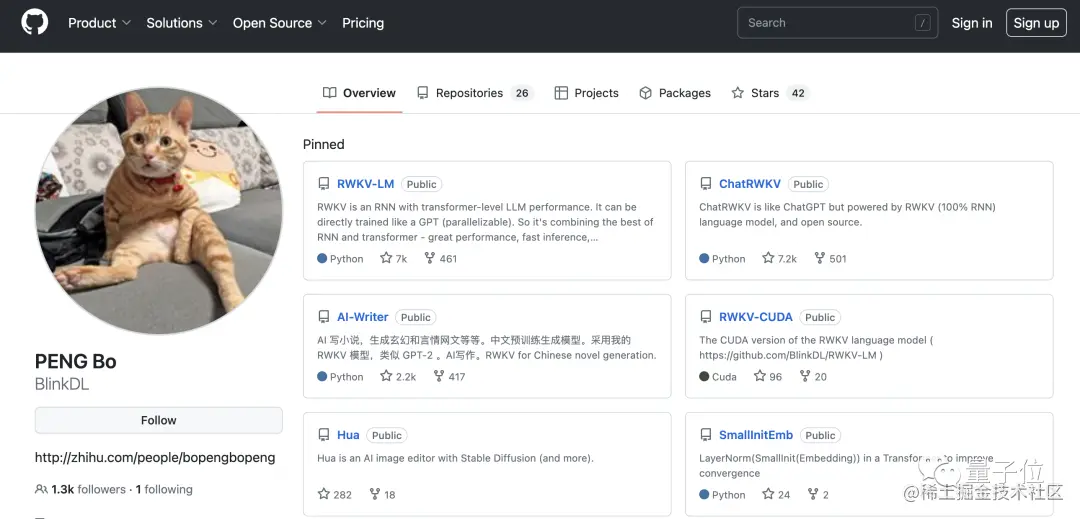Click the Public badge on RWKV-LM
1080x519 pixels.
pyautogui.click(x=422, y=184)
